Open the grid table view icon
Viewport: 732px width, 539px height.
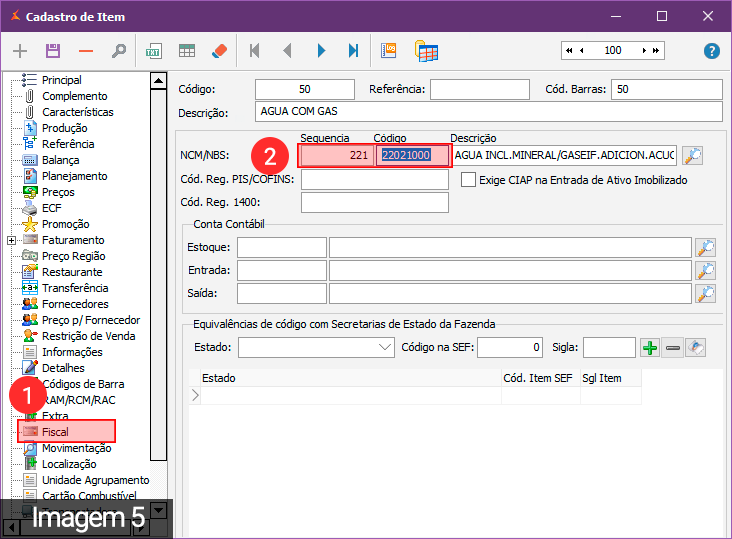point(187,51)
